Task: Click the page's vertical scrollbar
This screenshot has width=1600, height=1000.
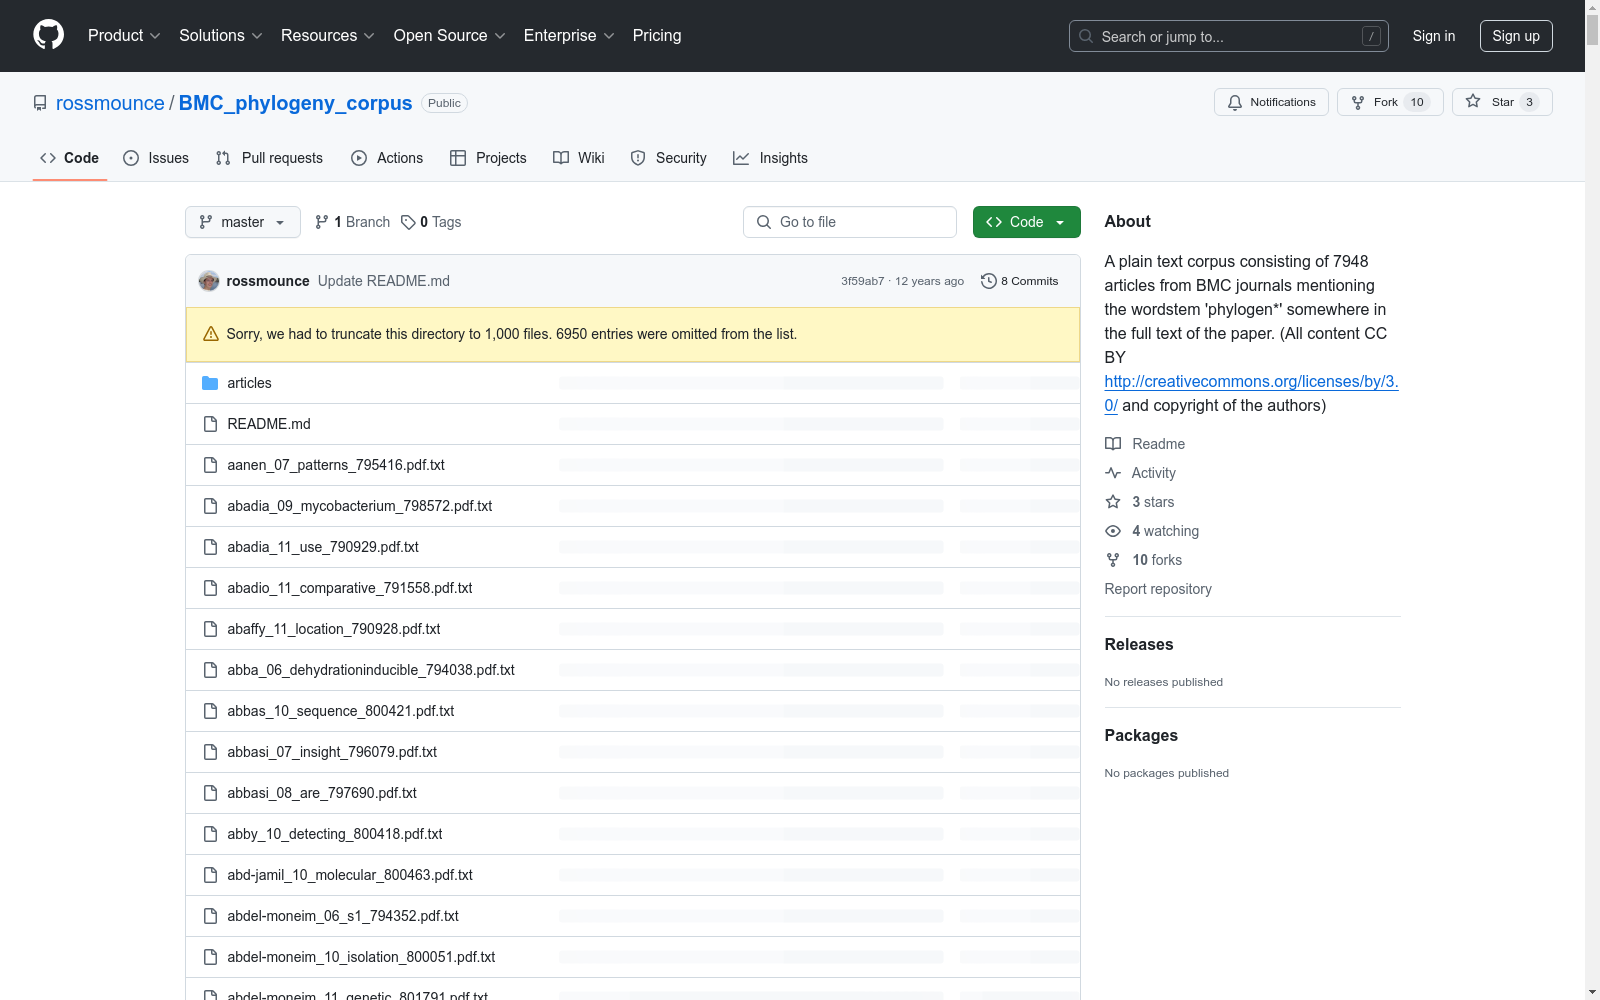Action: tap(1592, 500)
